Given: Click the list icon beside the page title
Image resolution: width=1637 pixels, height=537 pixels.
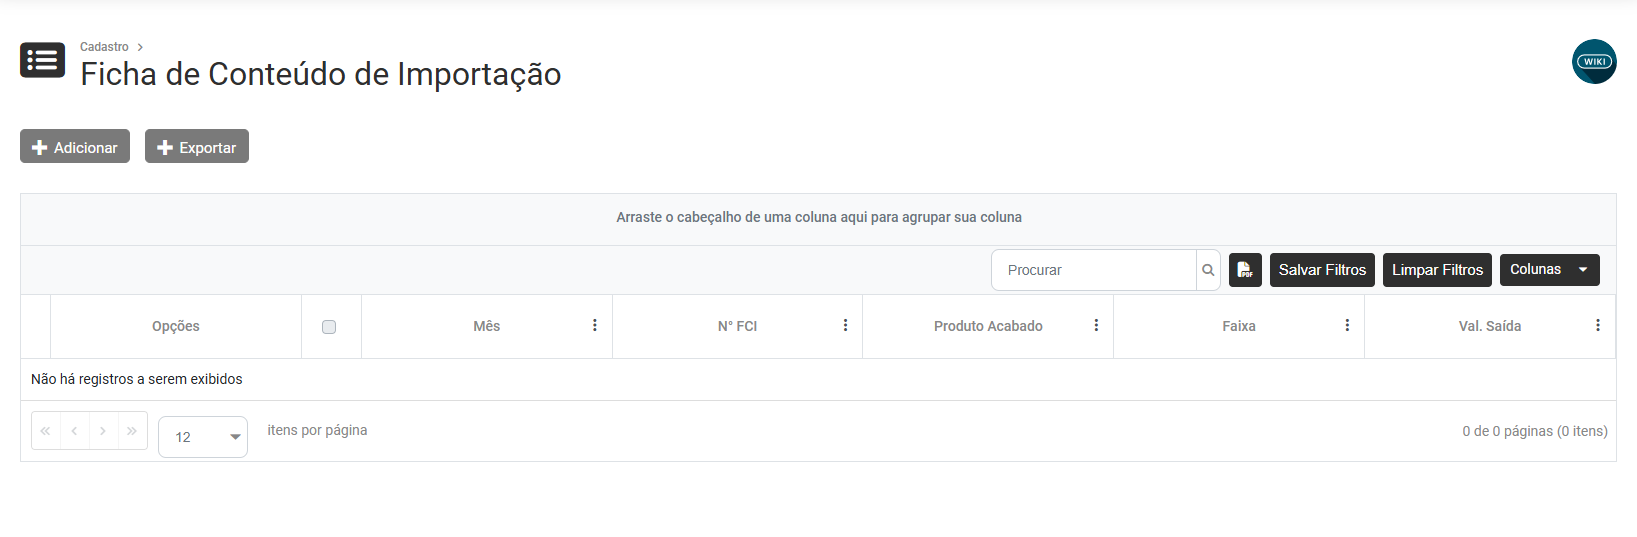Looking at the screenshot, I should (42, 60).
